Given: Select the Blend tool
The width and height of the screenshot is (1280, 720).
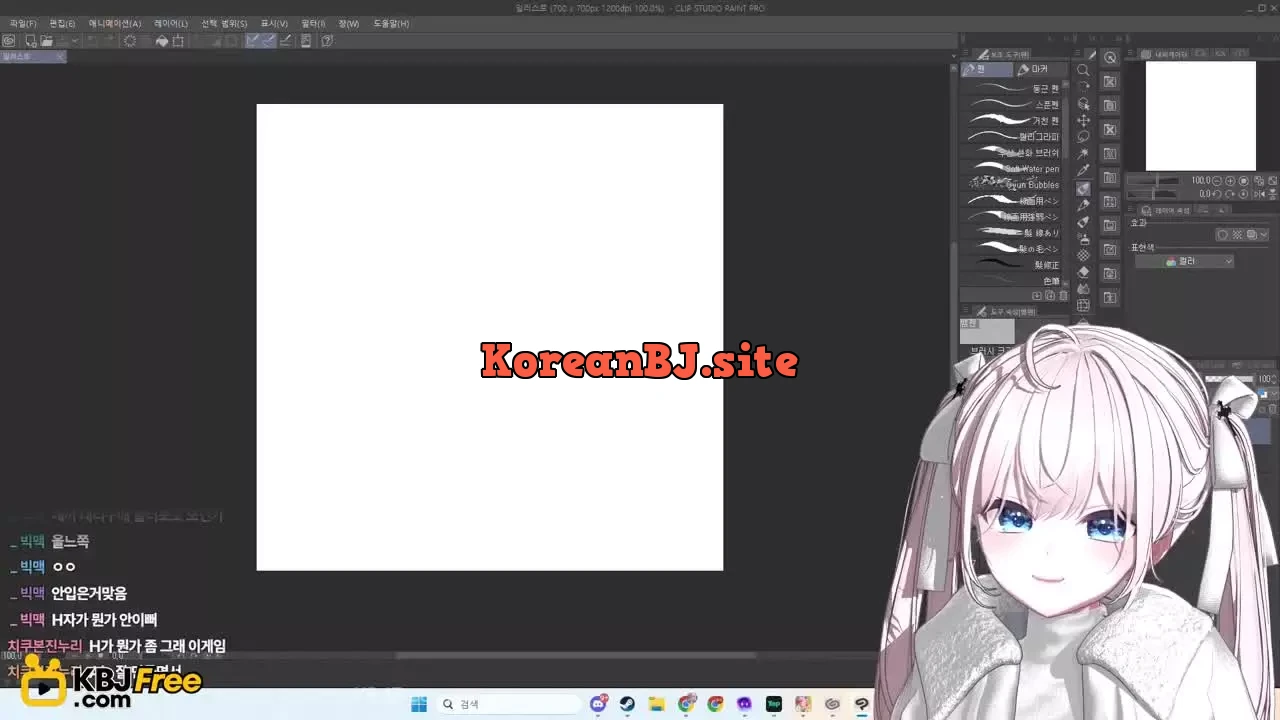Looking at the screenshot, I should (1083, 289).
